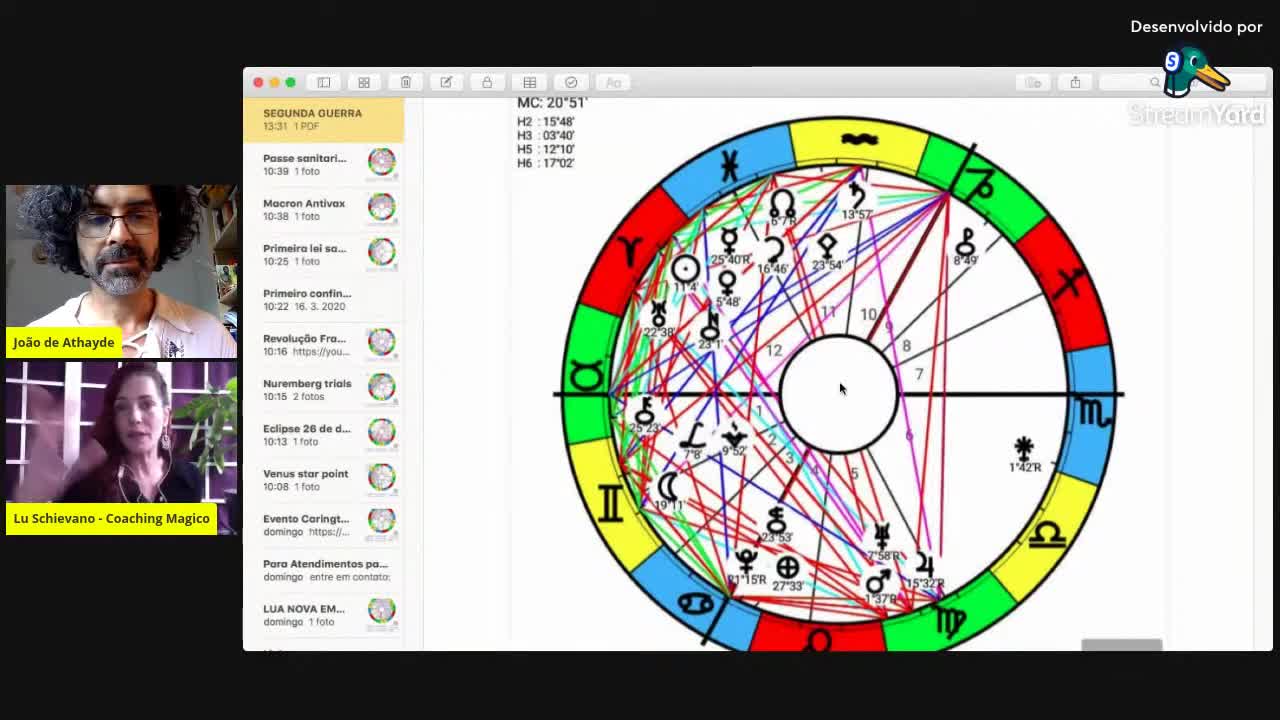Add a checklist with checkmark icon

coord(571,82)
